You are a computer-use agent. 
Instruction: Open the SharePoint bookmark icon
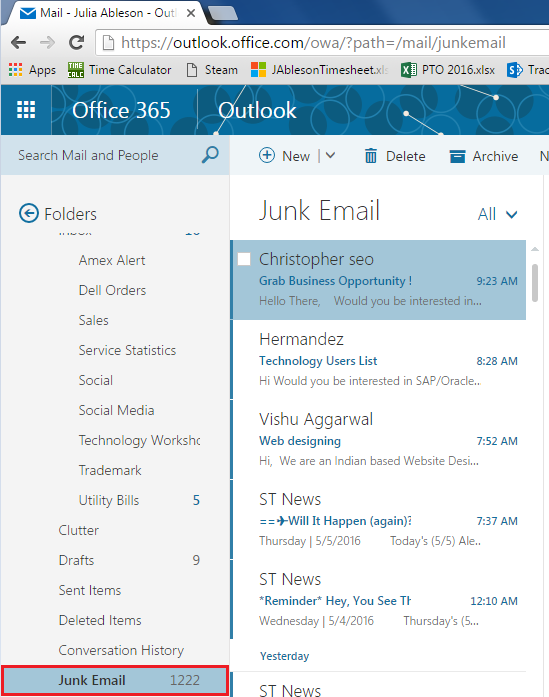[x=515, y=70]
